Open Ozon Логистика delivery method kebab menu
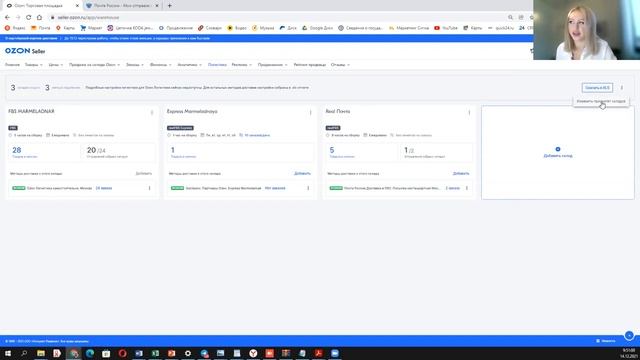The image size is (640, 360). pos(149,188)
